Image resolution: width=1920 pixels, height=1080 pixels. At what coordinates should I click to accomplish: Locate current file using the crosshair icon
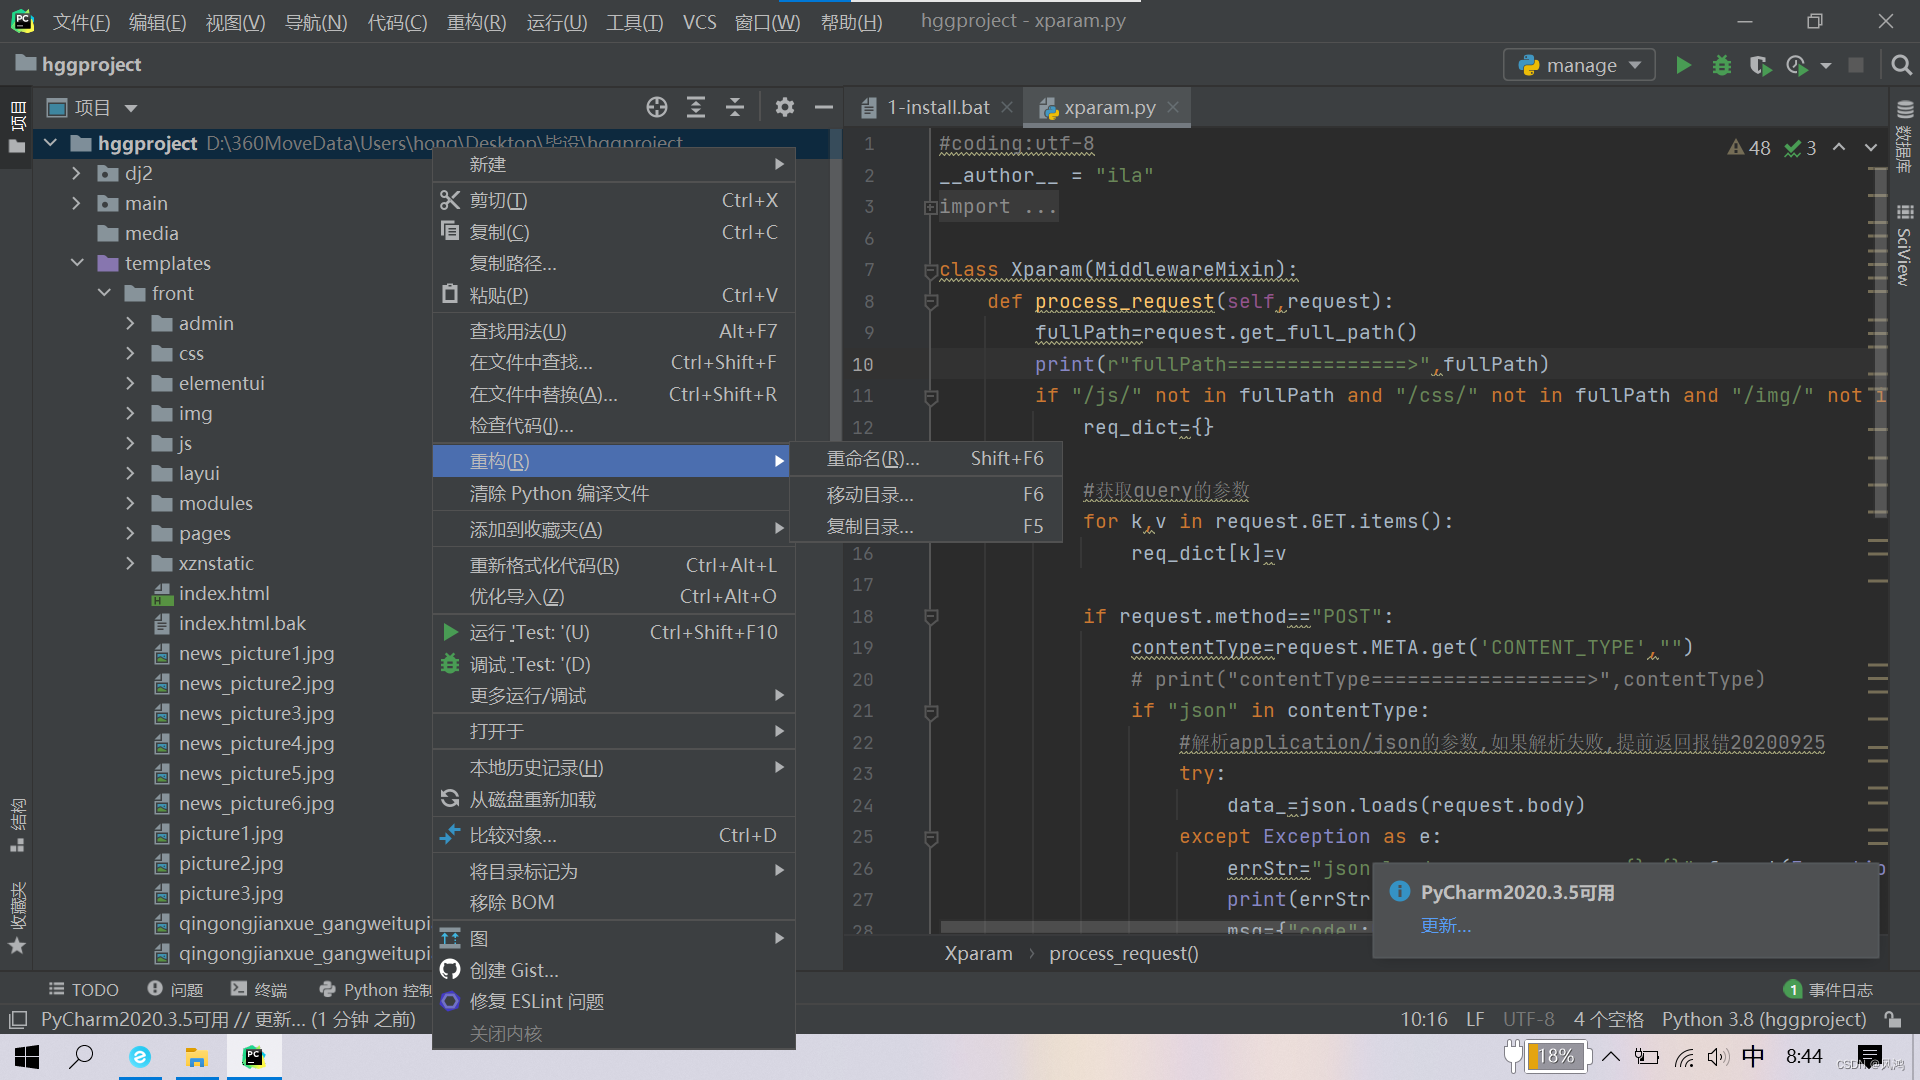click(656, 107)
